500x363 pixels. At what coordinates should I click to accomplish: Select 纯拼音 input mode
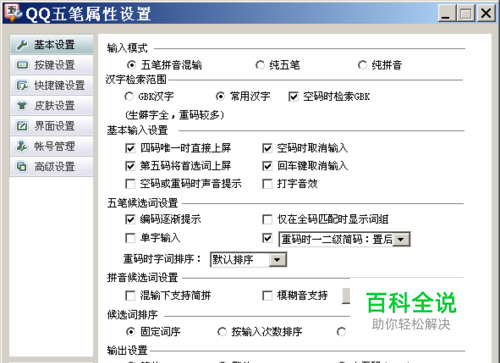[x=362, y=65]
